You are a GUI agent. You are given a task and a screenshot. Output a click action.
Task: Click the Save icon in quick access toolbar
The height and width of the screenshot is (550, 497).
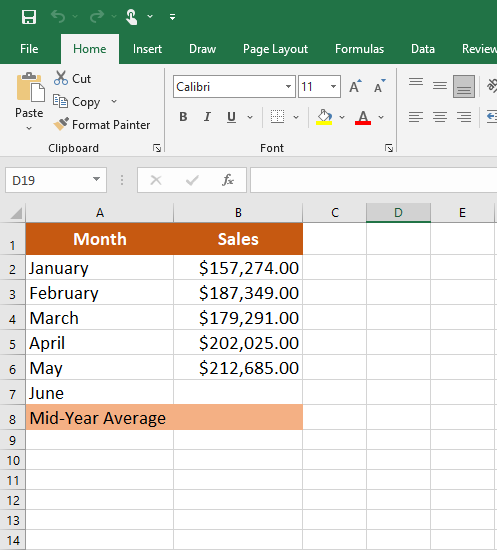coord(29,17)
